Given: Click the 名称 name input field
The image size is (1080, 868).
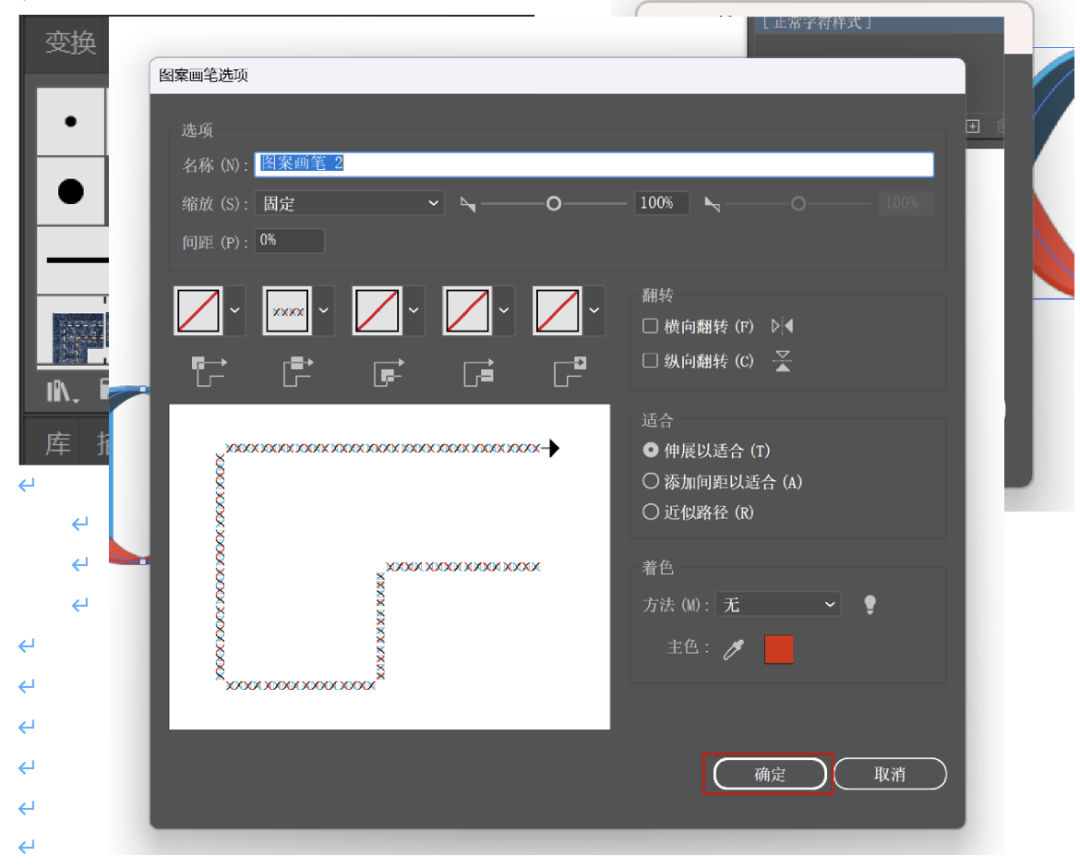Looking at the screenshot, I should [x=594, y=164].
